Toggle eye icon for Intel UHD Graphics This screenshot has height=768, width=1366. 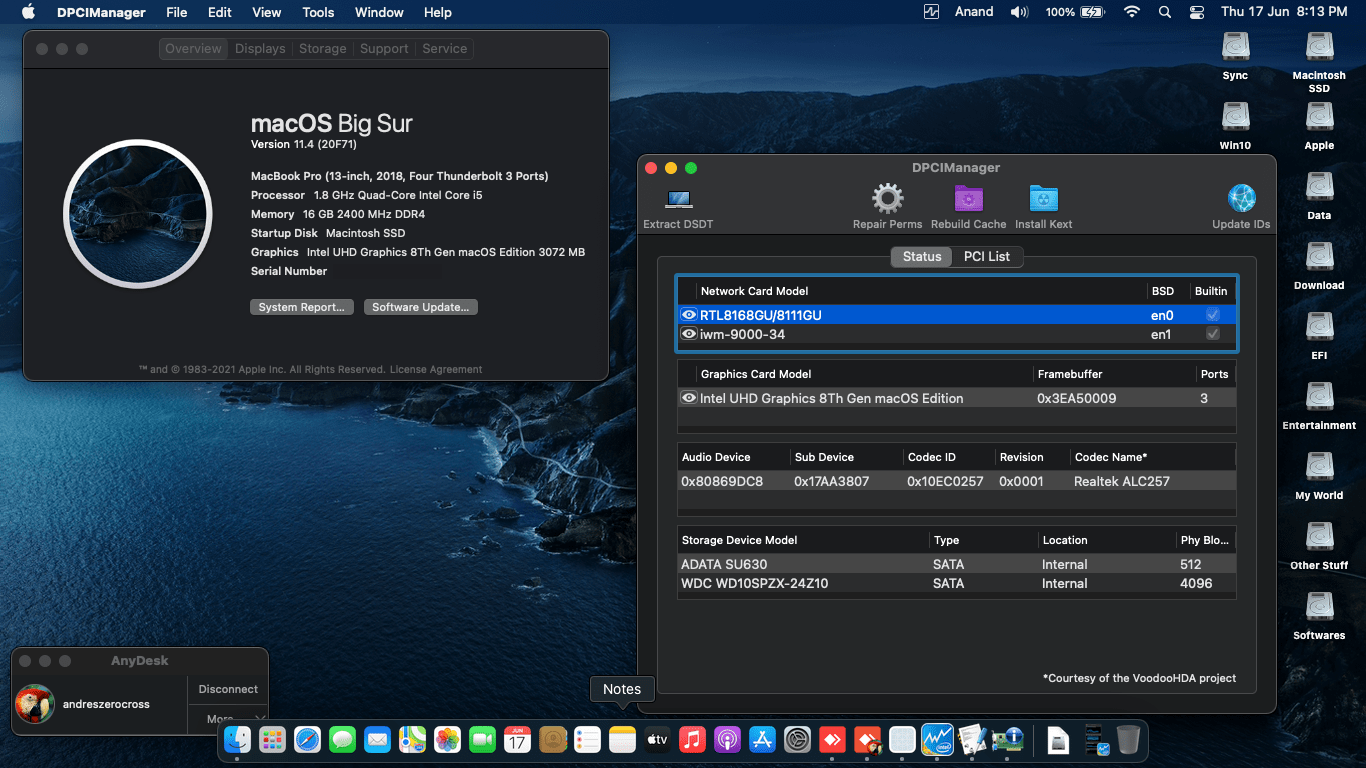tap(689, 398)
